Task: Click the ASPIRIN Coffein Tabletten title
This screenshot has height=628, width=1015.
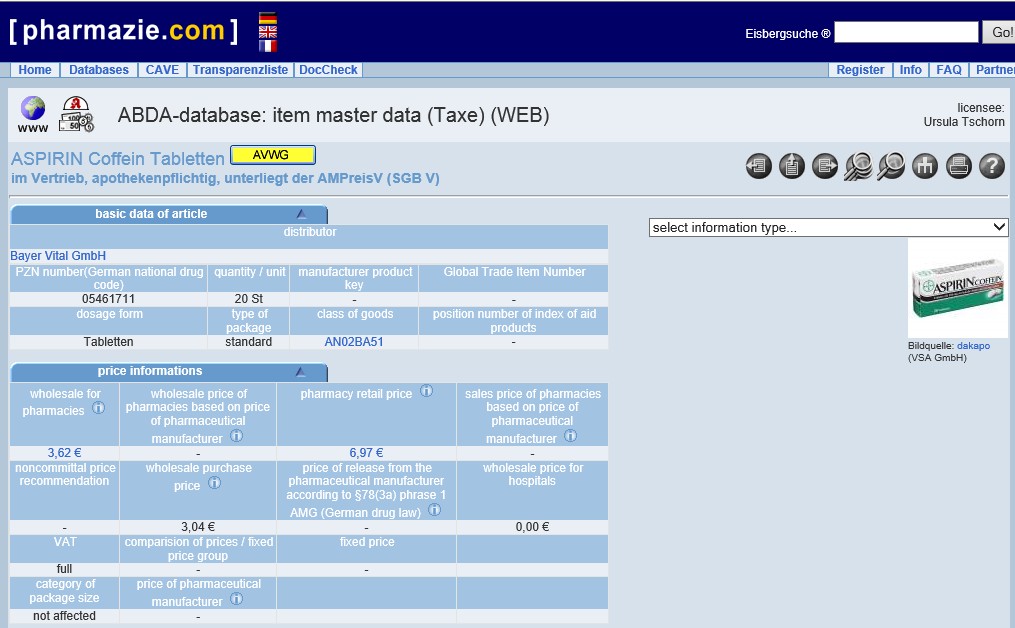Action: (117, 159)
